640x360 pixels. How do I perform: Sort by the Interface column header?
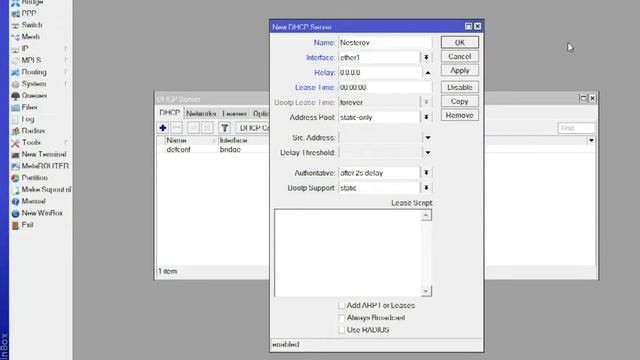pos(244,140)
